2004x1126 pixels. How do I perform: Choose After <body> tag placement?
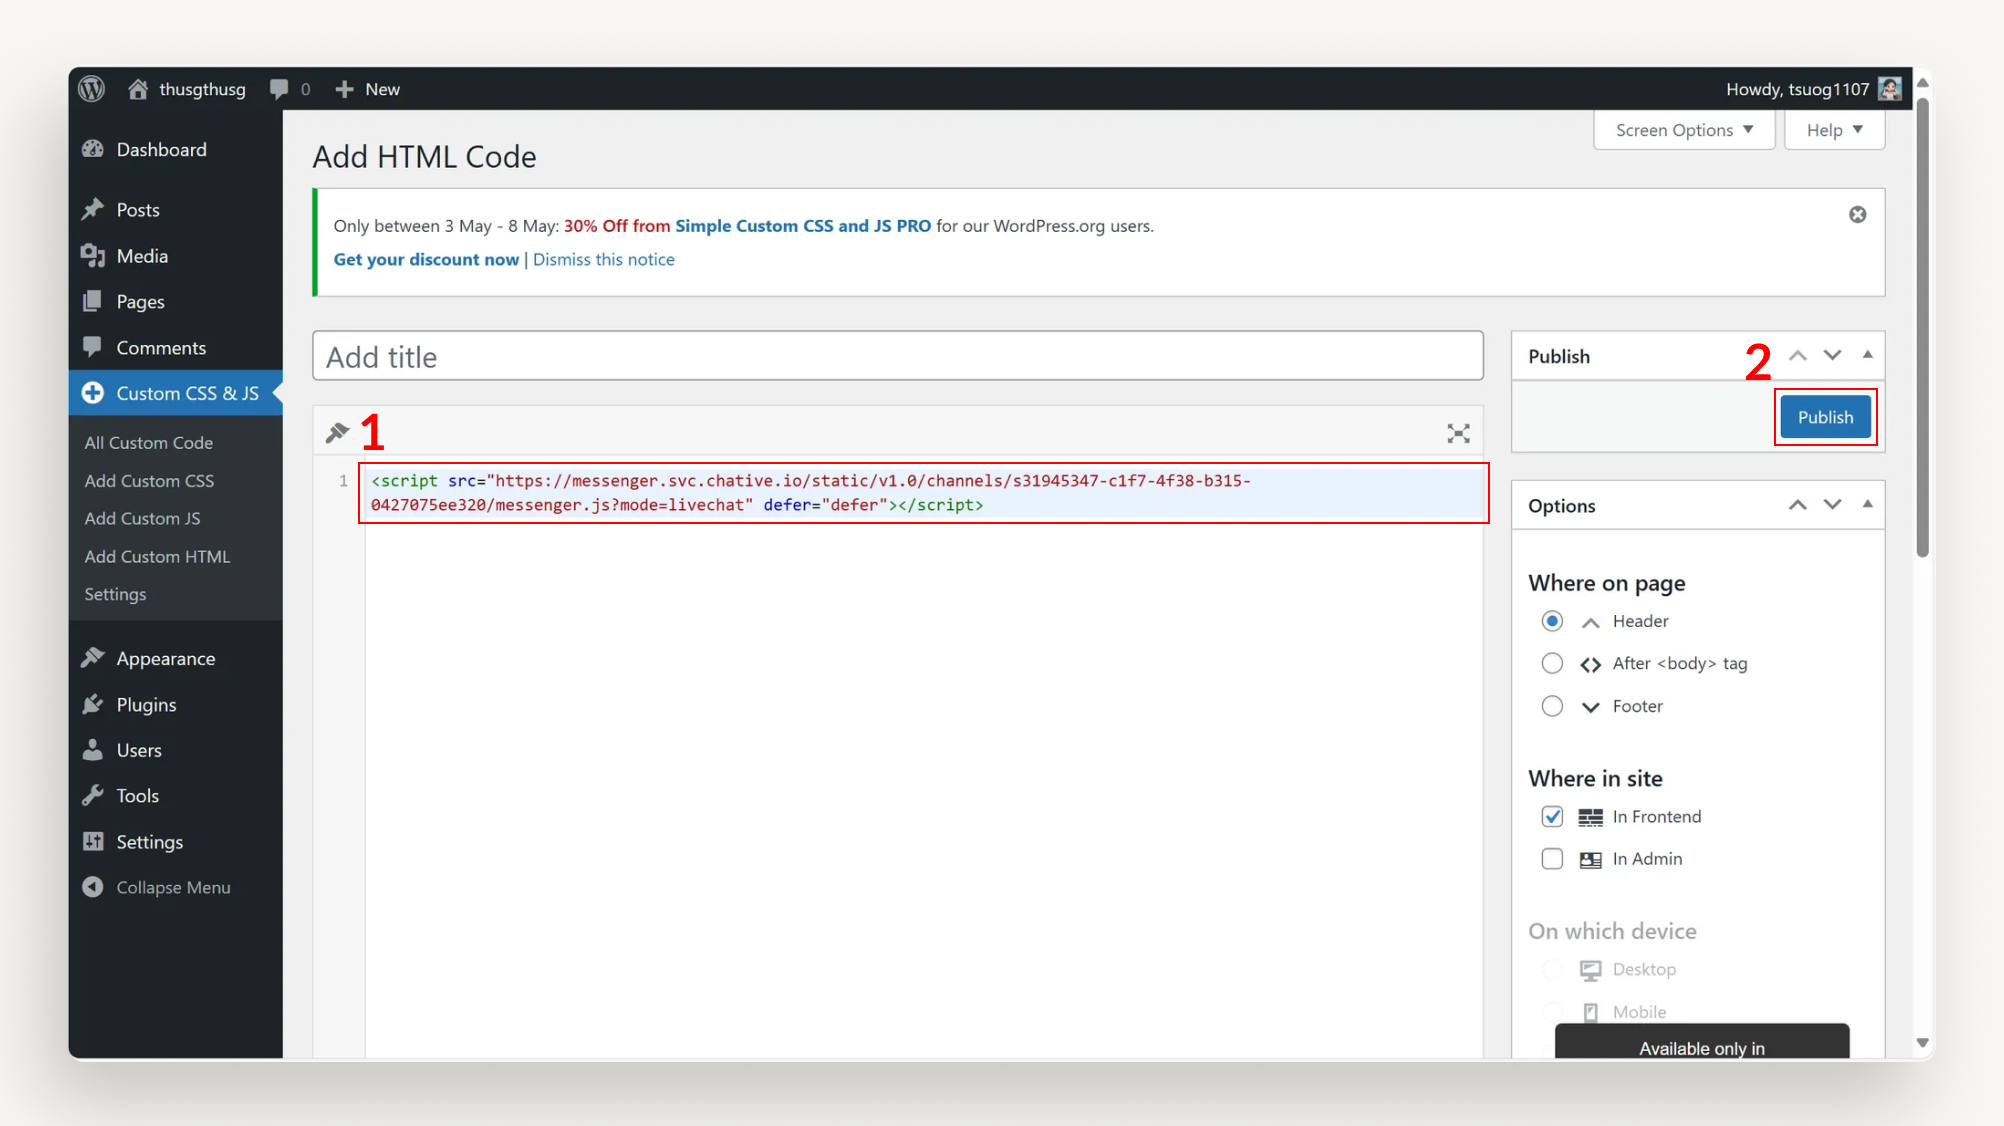(1551, 663)
